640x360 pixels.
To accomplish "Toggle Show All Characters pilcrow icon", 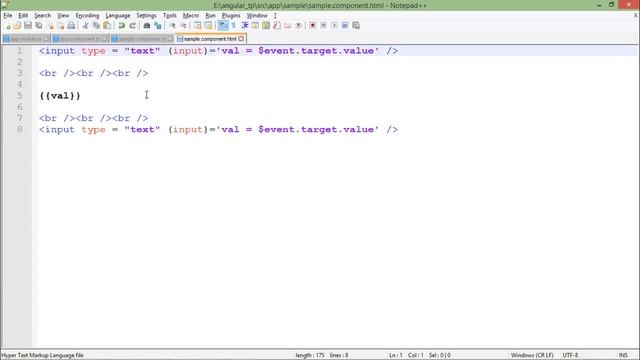I will pyautogui.click(x=234, y=26).
